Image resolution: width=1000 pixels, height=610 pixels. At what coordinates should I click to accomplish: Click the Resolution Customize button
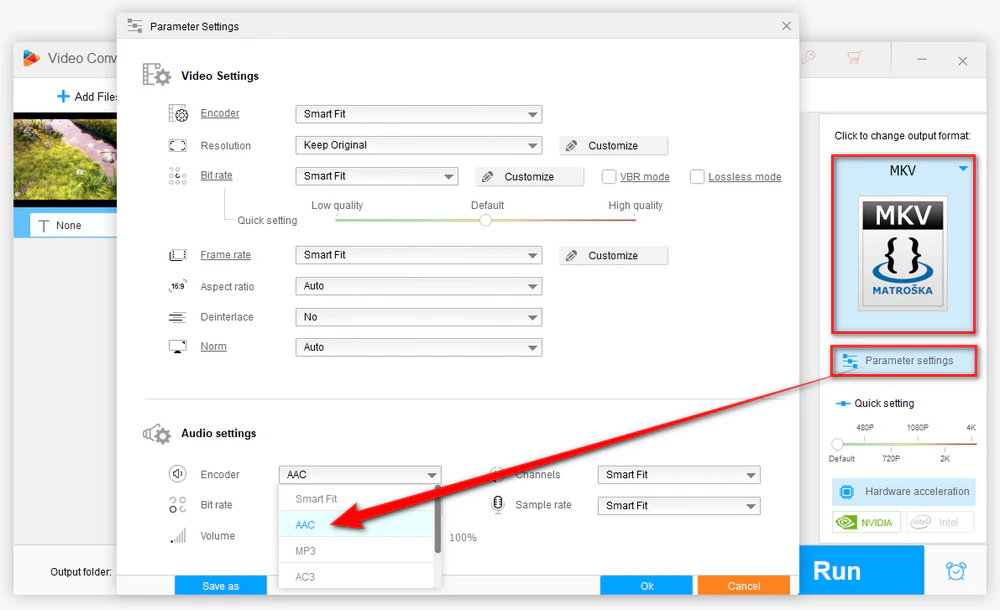[614, 145]
